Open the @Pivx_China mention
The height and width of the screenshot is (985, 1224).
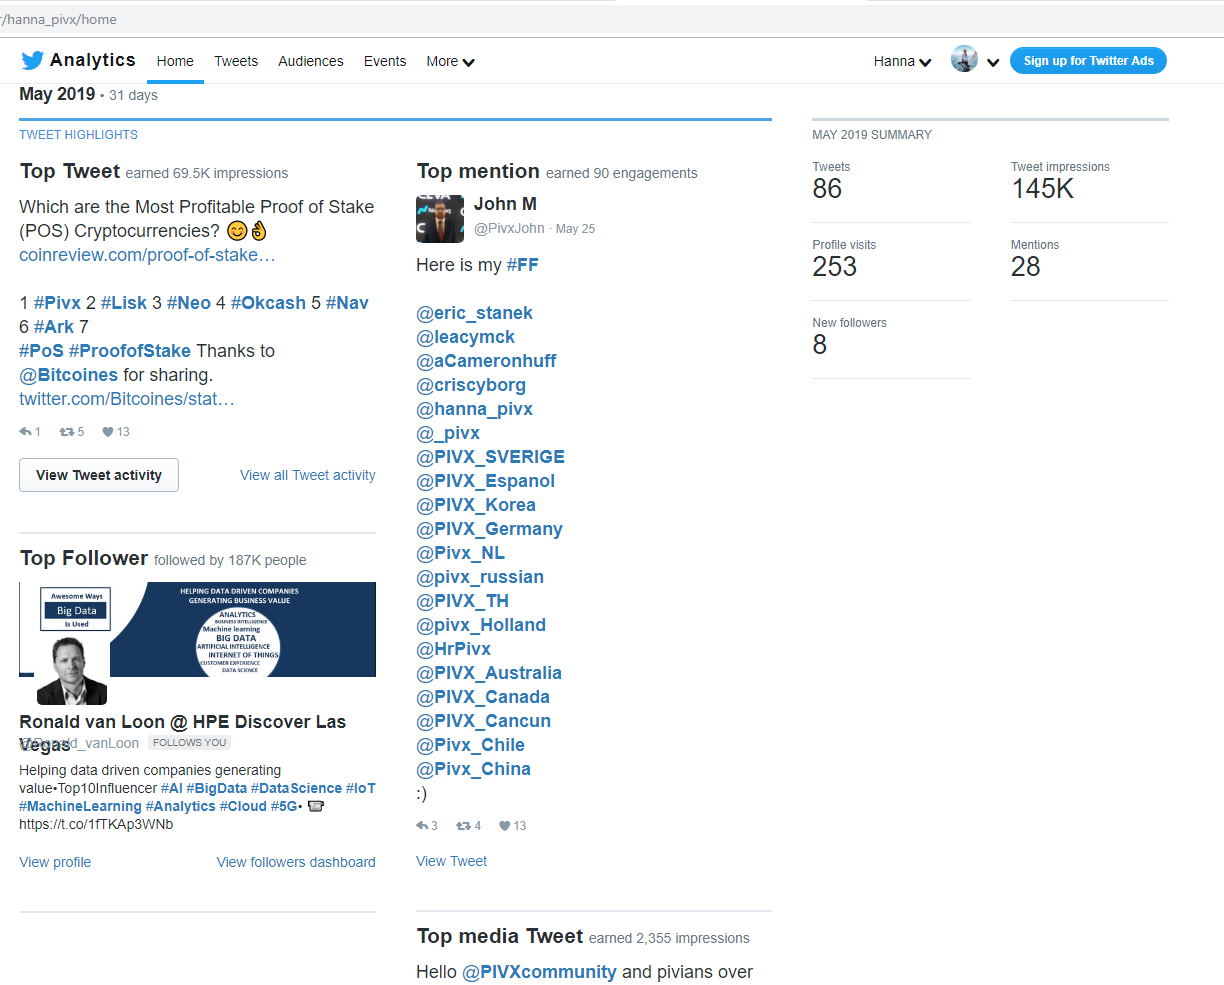click(x=473, y=769)
